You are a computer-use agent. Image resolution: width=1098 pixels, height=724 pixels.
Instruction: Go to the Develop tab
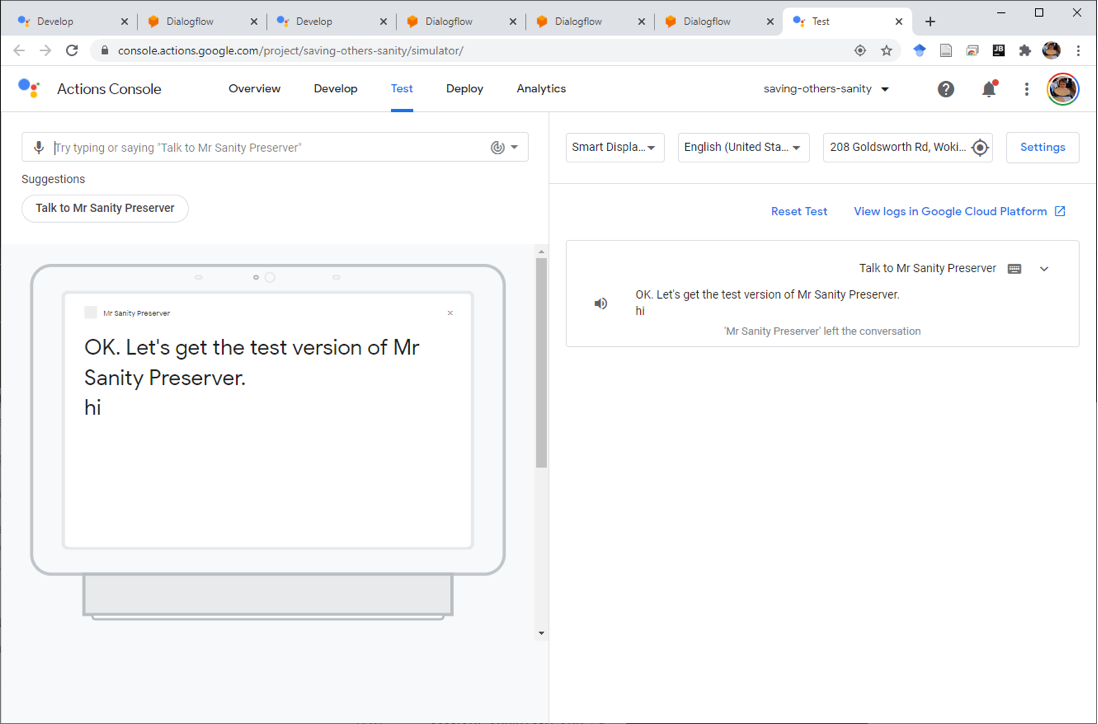335,89
